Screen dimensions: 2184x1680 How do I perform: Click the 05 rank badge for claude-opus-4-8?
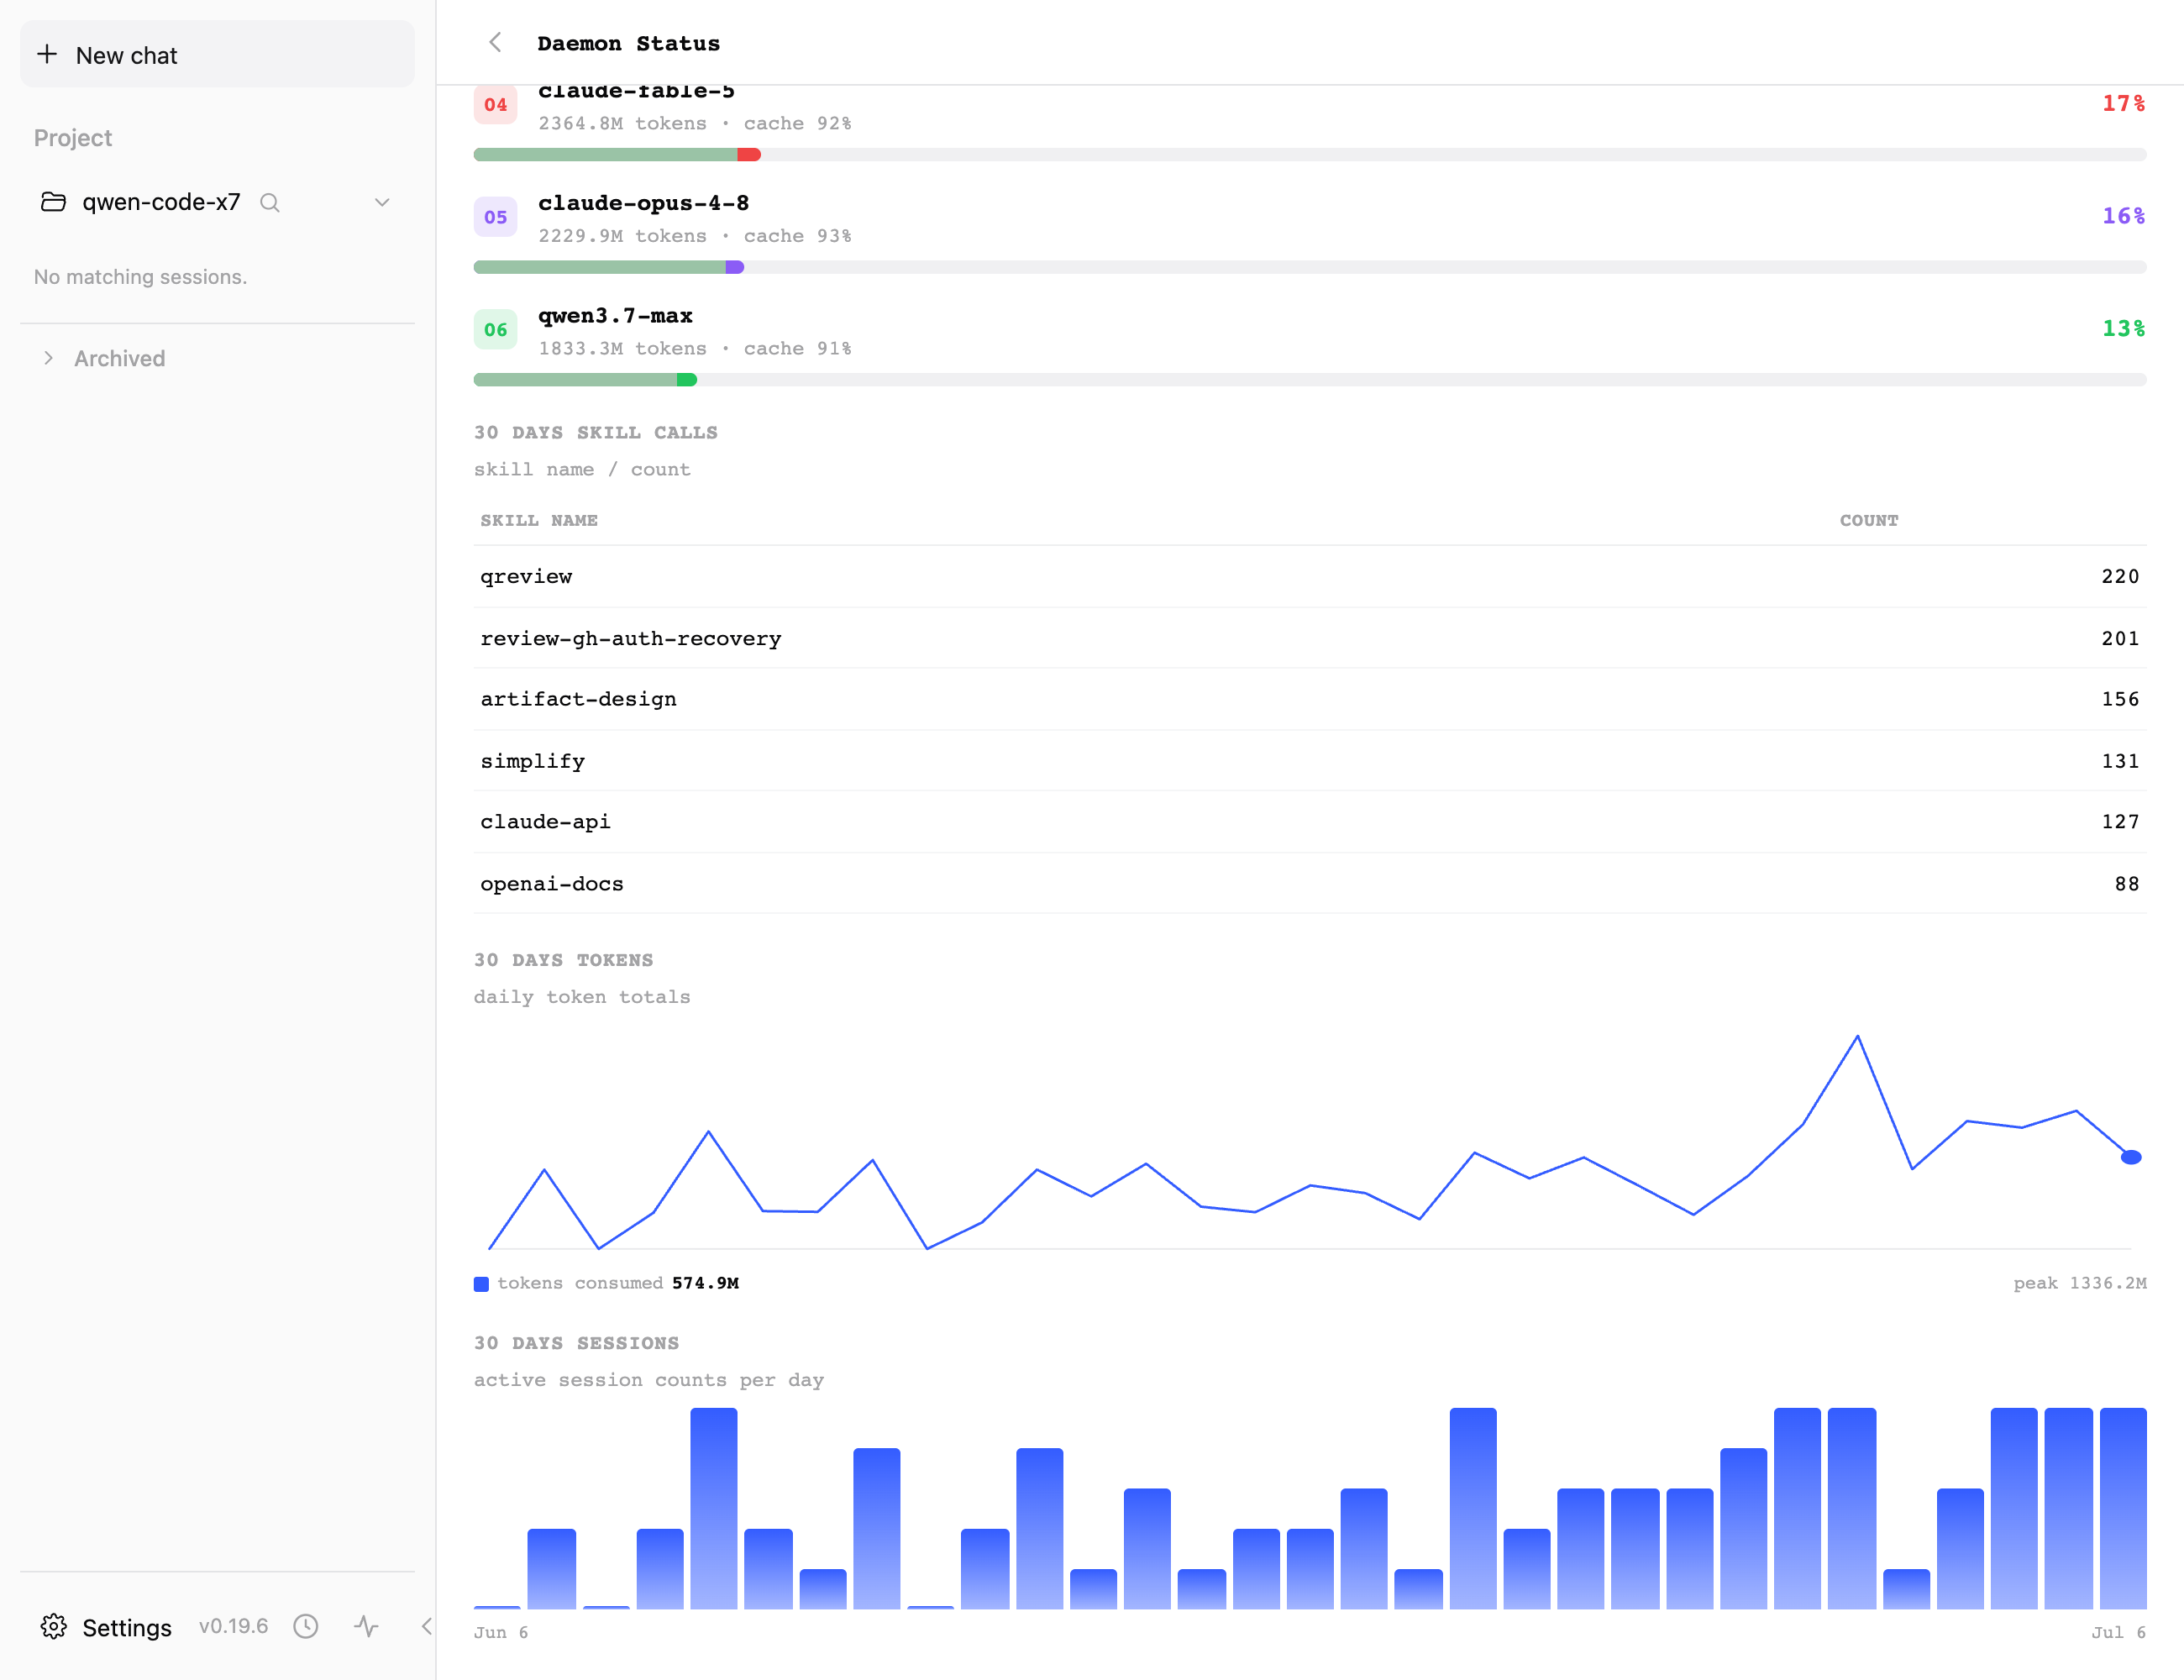(x=495, y=217)
